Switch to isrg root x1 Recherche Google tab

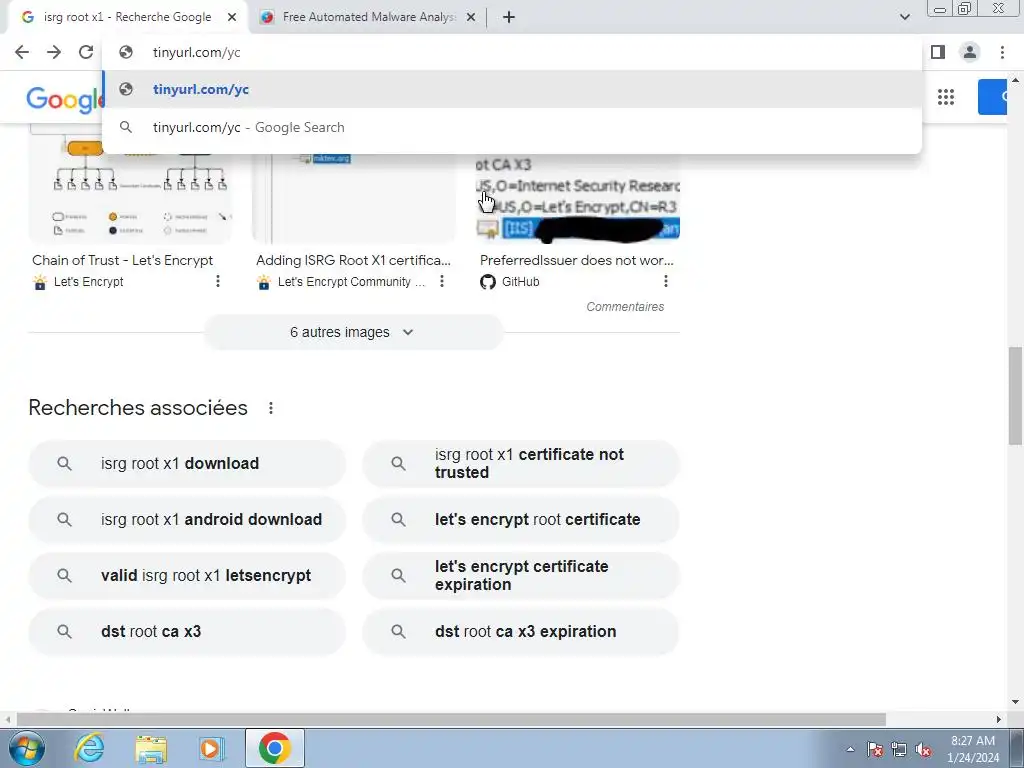(127, 18)
